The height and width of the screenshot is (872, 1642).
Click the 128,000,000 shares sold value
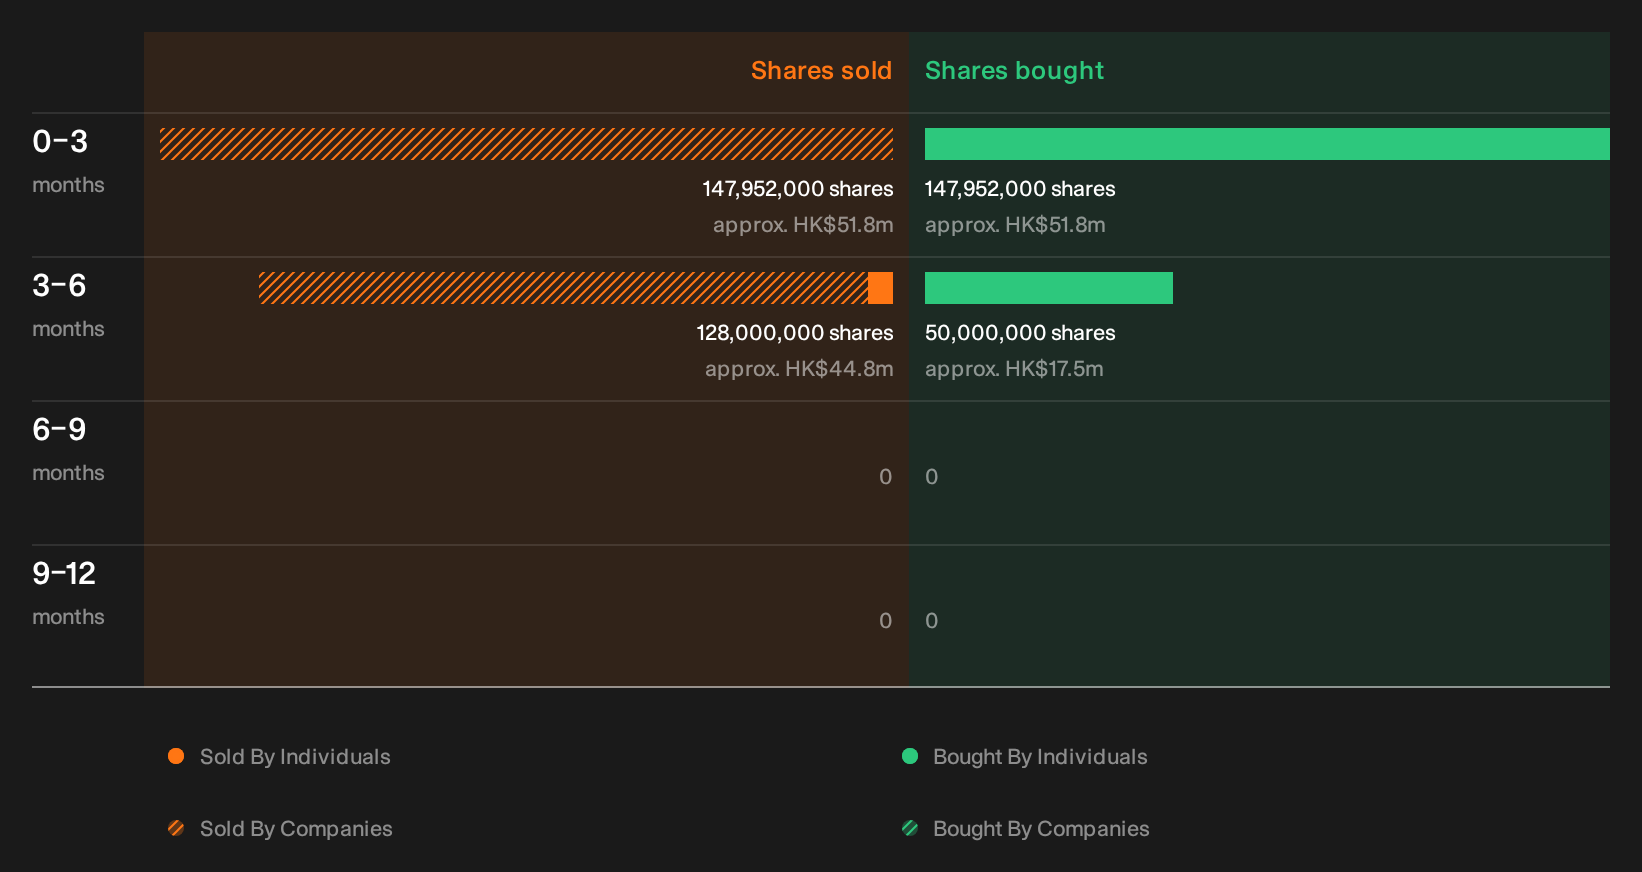(x=795, y=333)
